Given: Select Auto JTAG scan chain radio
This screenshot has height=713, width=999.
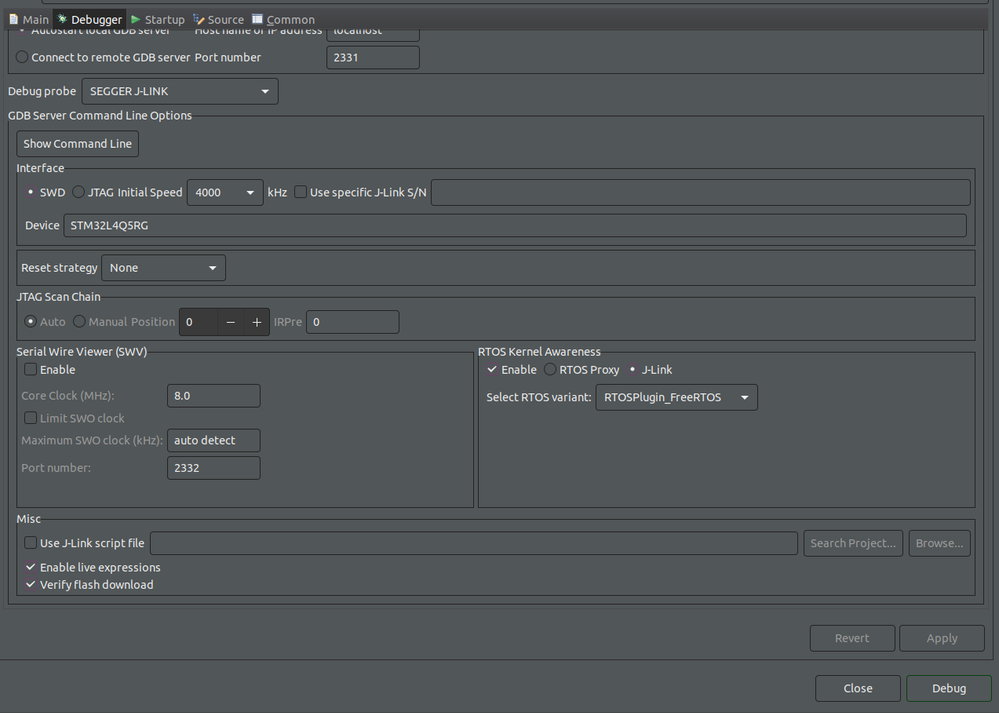Looking at the screenshot, I should 30,322.
